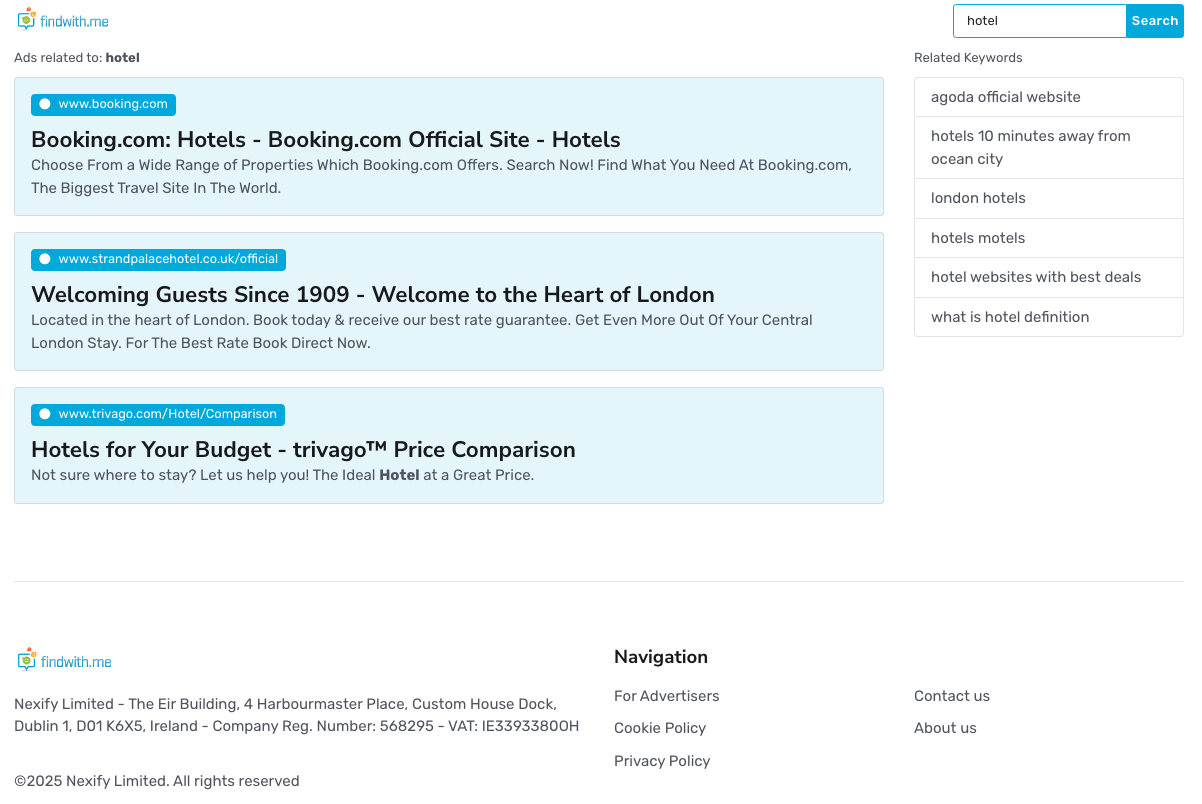The image size is (1202, 804).
Task: Click the Navigation footer heading
Action: (x=661, y=657)
